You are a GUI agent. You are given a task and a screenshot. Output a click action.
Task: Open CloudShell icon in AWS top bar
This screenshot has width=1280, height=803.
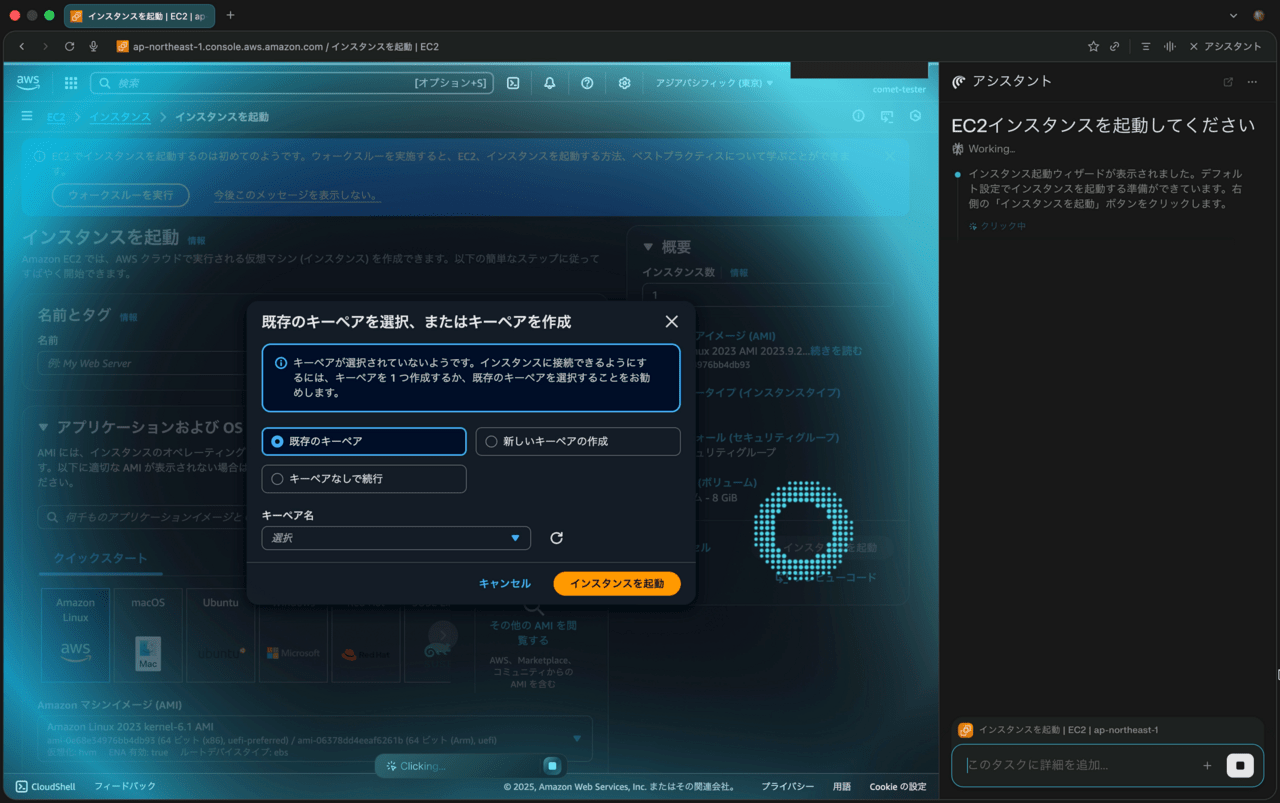pyautogui.click(x=513, y=83)
